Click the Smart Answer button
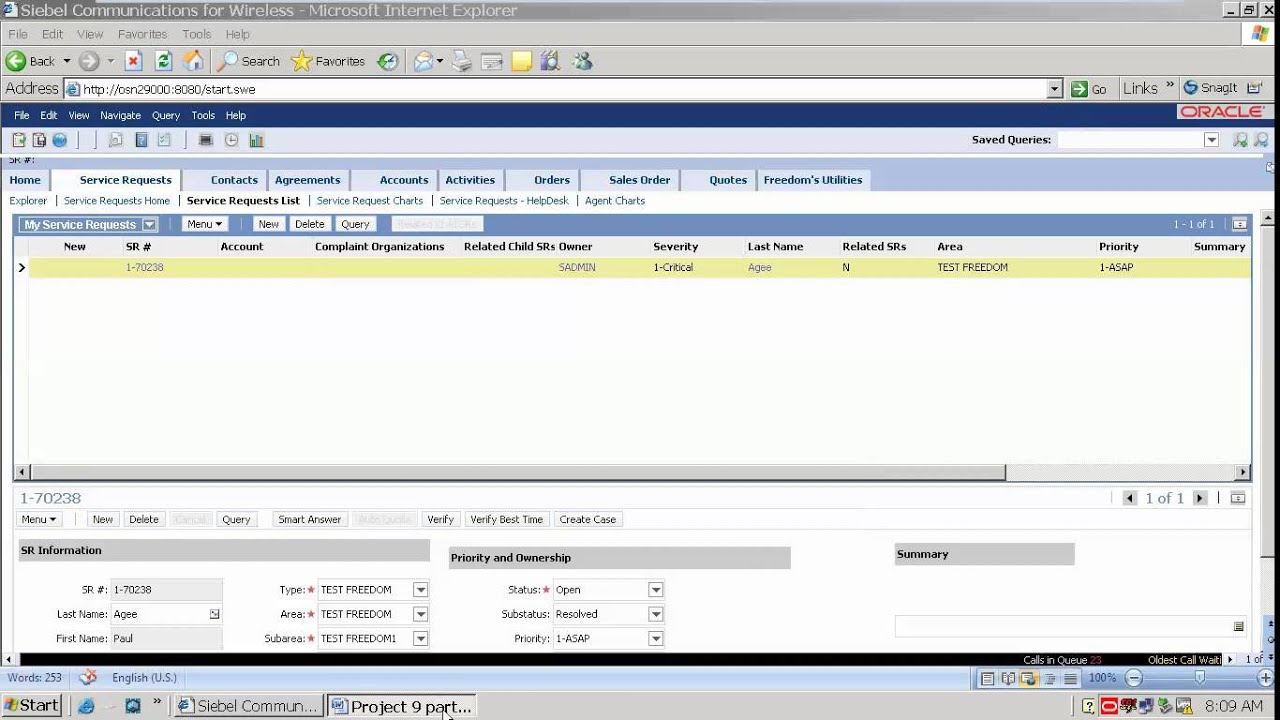 [x=310, y=519]
